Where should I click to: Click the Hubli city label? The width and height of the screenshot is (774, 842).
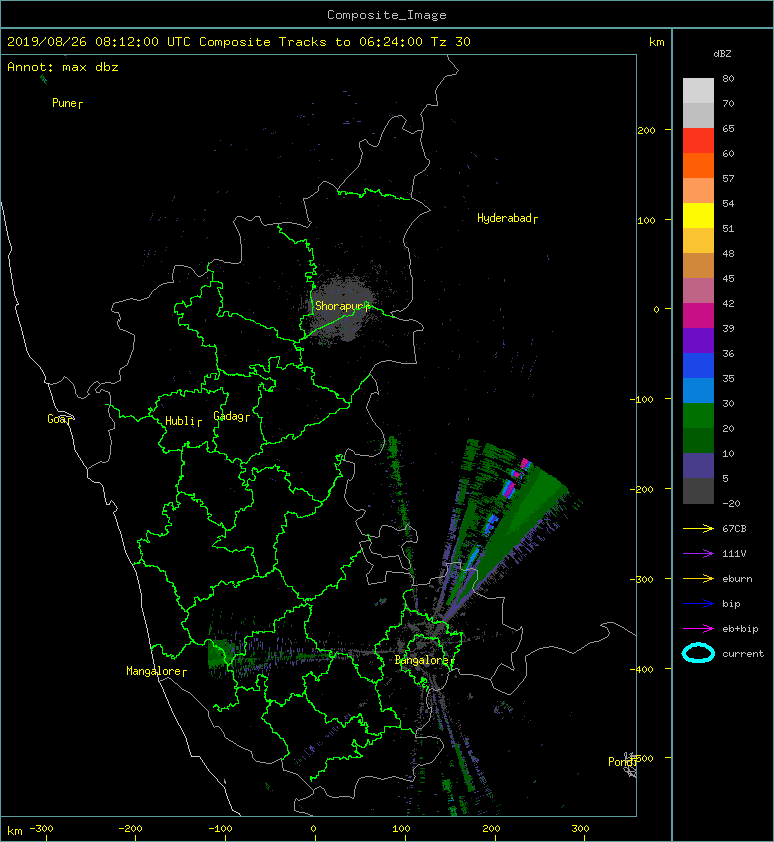[183, 421]
